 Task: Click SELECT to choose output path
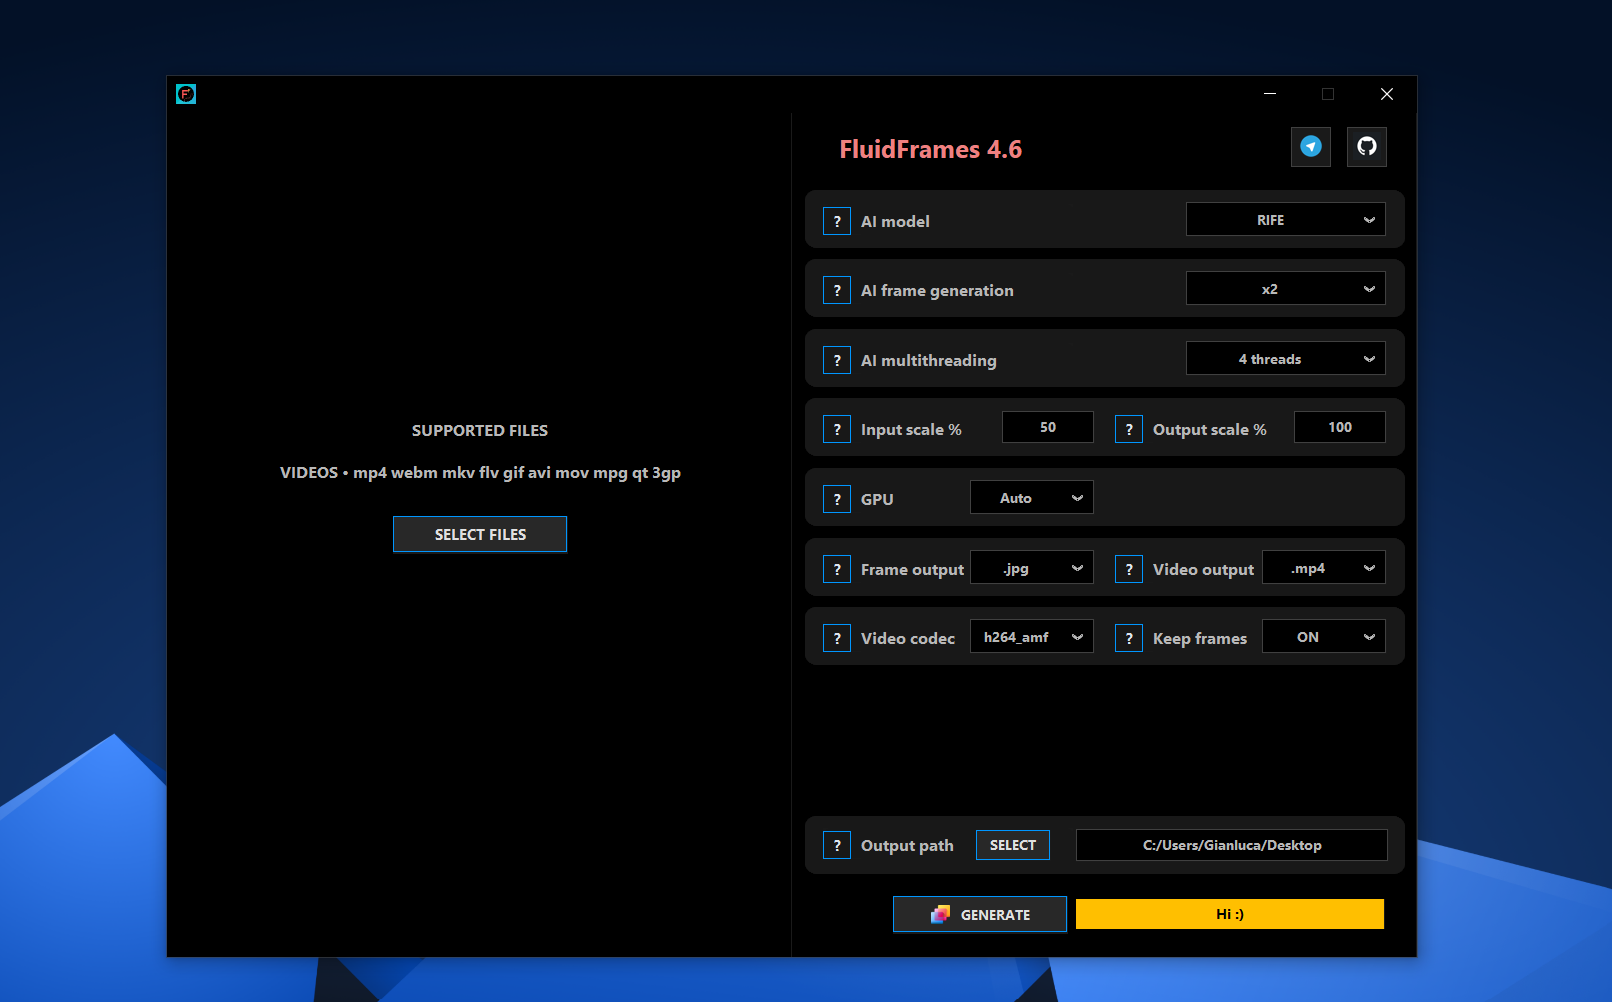[1013, 845]
